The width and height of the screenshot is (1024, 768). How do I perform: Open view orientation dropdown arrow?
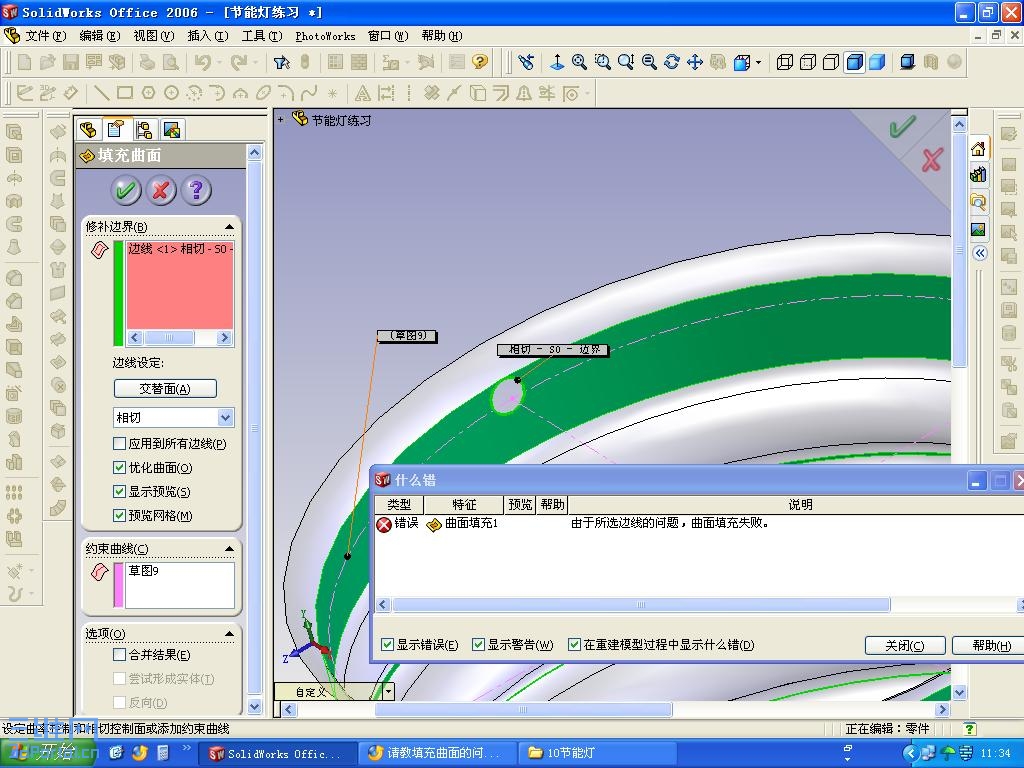758,63
